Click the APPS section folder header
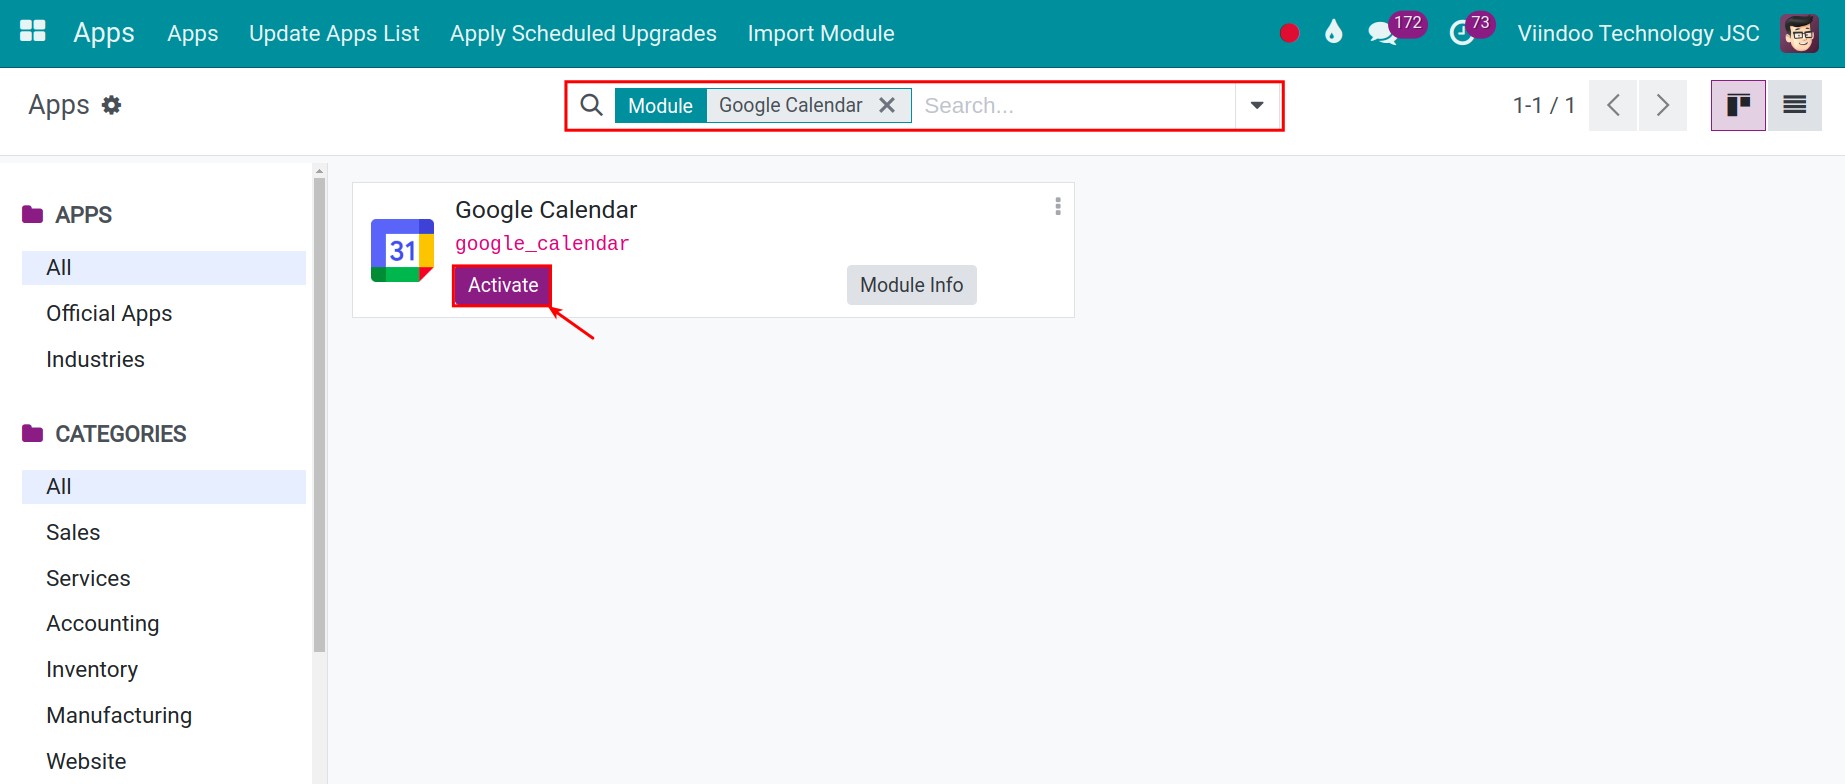 tap(67, 215)
